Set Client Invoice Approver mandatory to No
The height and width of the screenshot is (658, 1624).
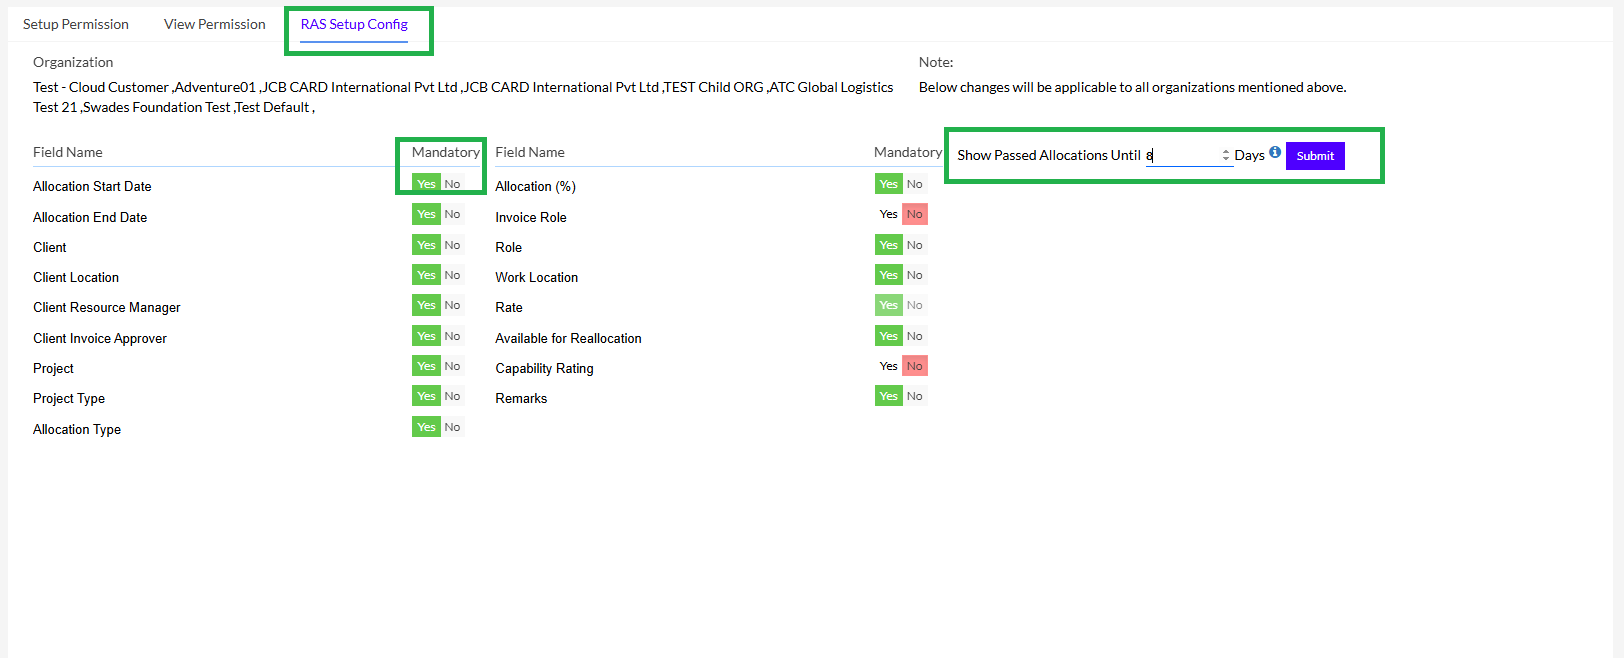453,336
